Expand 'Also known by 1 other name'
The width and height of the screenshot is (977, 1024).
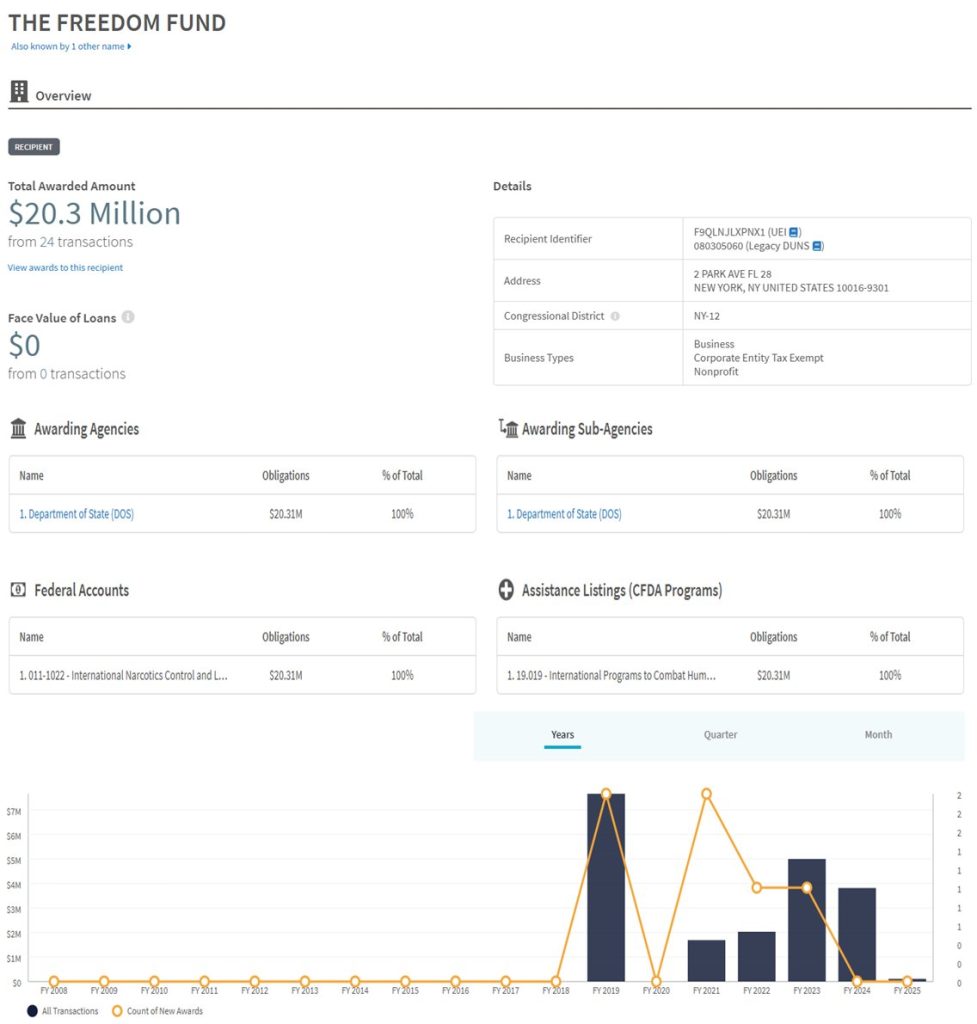coord(71,47)
